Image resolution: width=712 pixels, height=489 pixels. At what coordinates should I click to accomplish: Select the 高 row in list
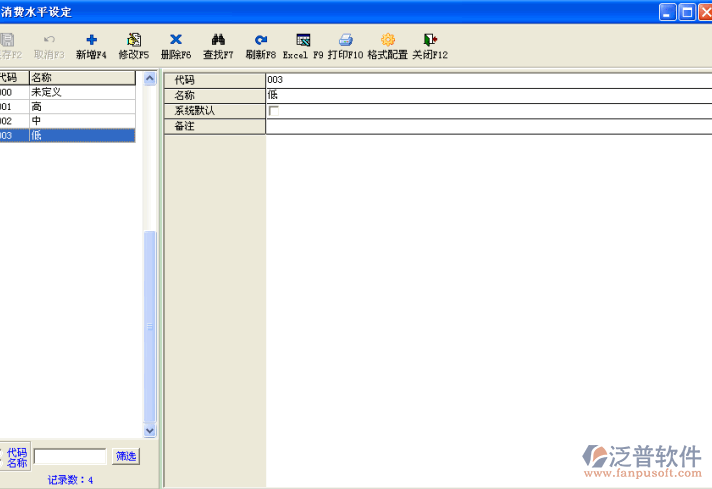pos(80,106)
